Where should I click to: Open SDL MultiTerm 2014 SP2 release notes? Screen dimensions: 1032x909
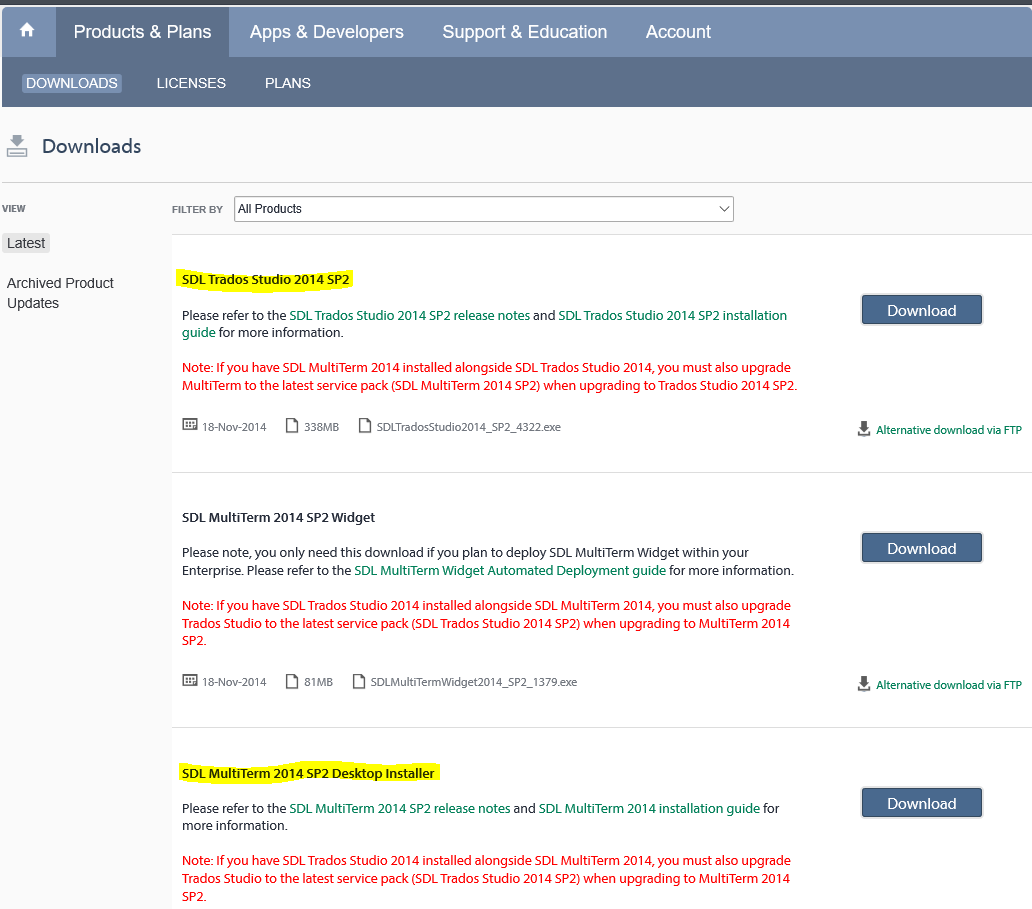400,808
